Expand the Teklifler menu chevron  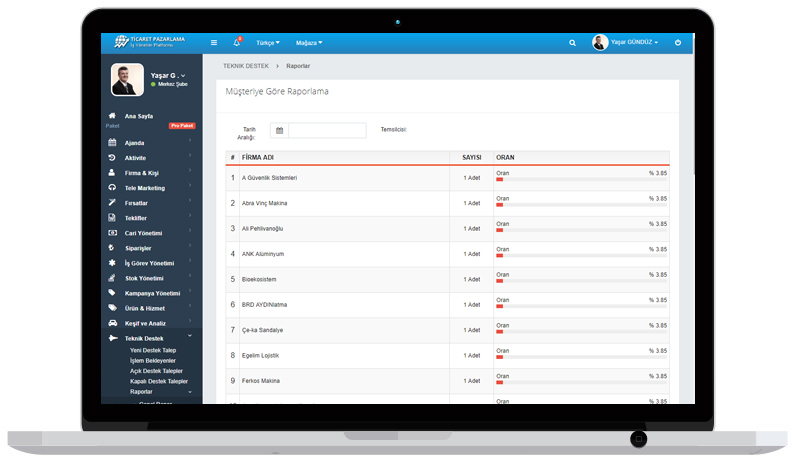pos(190,215)
